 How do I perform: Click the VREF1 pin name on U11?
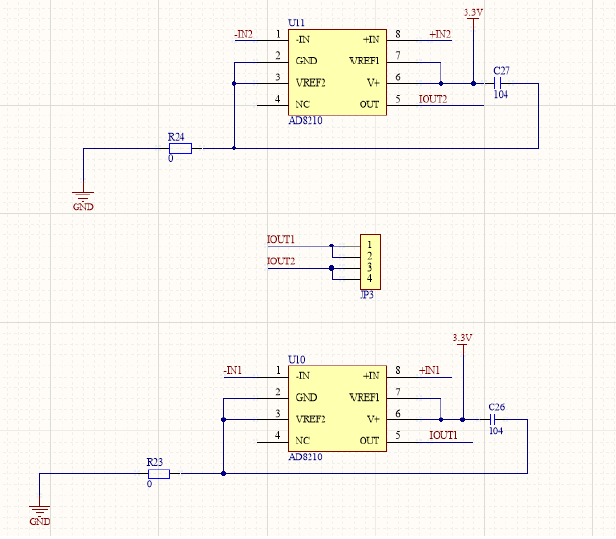364,61
